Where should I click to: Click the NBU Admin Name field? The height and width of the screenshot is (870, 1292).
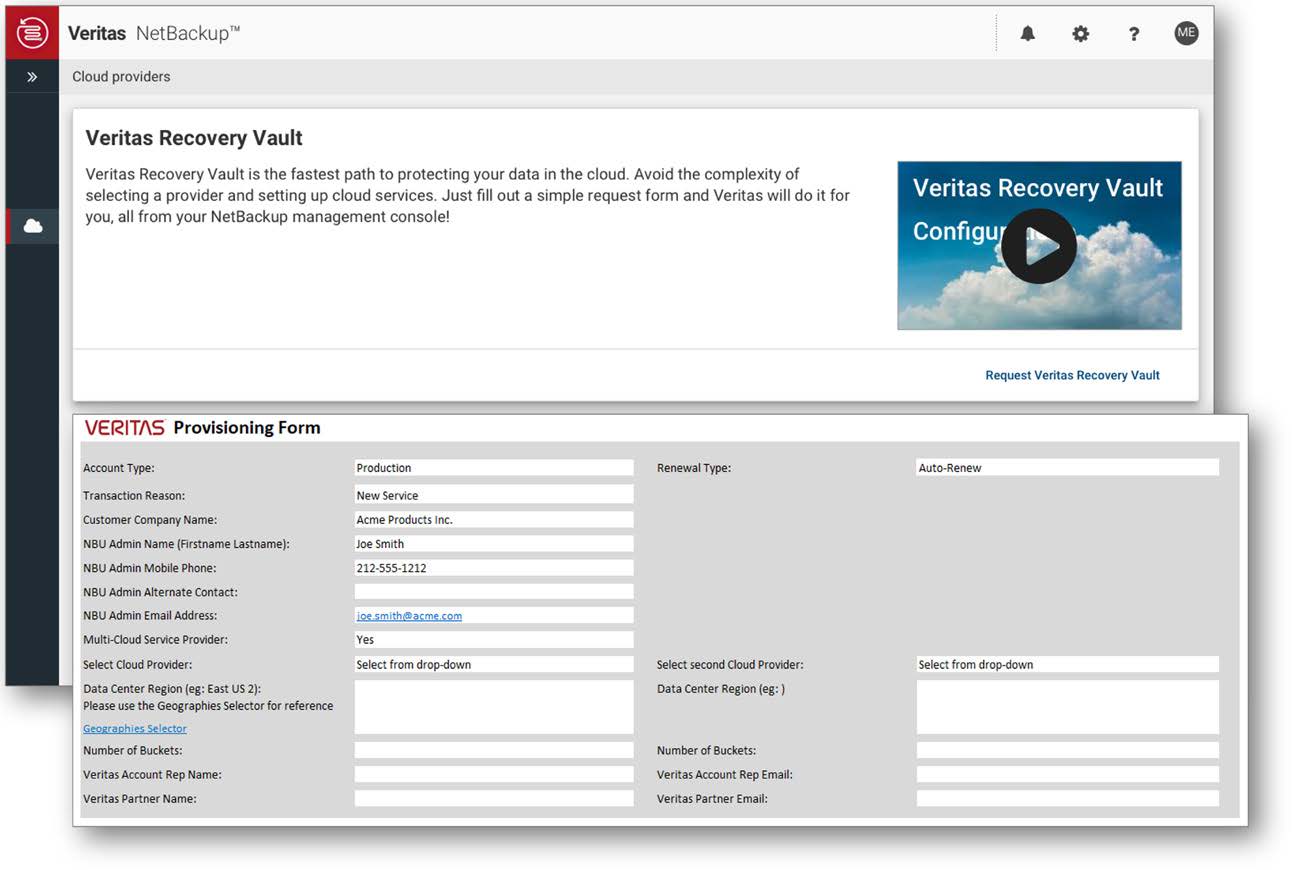(494, 544)
